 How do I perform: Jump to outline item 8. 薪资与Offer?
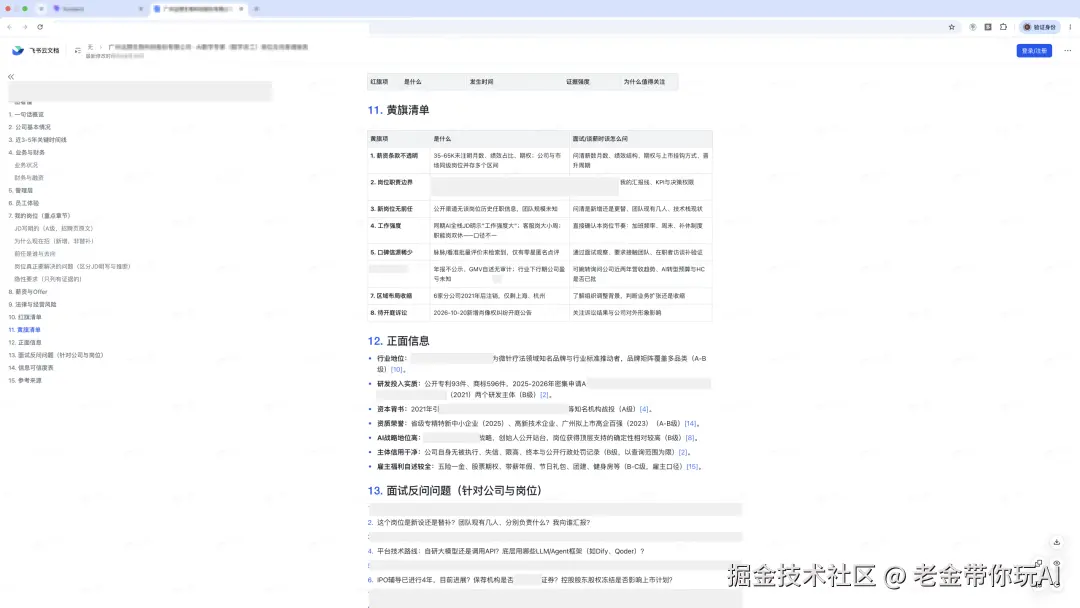coord(28,292)
